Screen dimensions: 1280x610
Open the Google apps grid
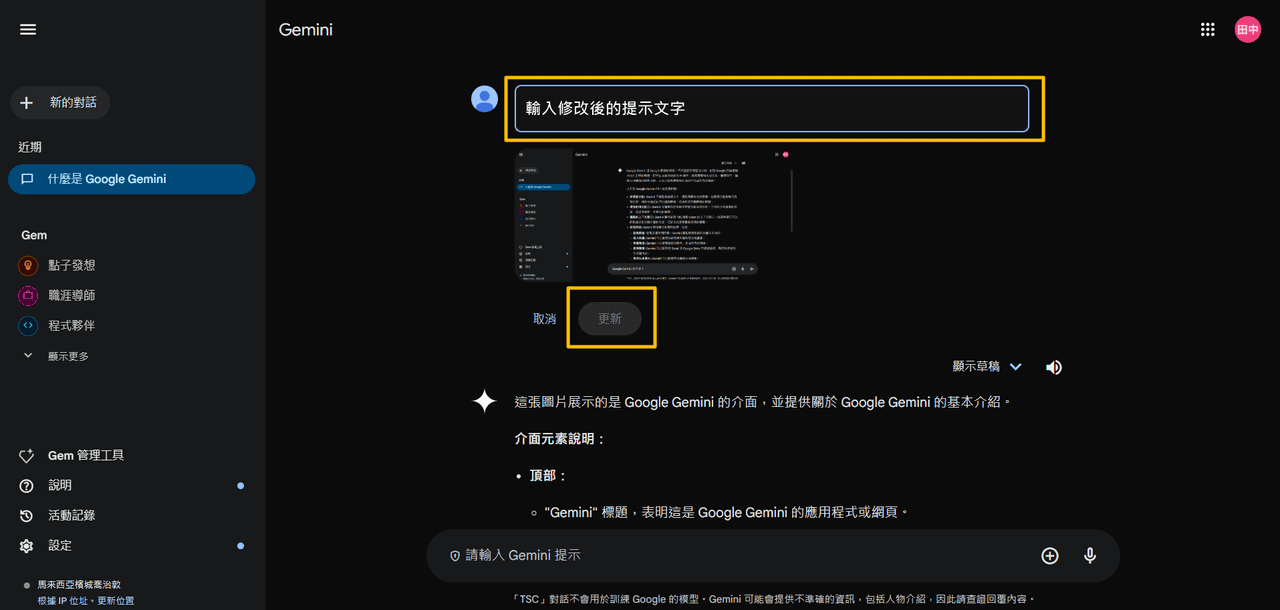1207,30
